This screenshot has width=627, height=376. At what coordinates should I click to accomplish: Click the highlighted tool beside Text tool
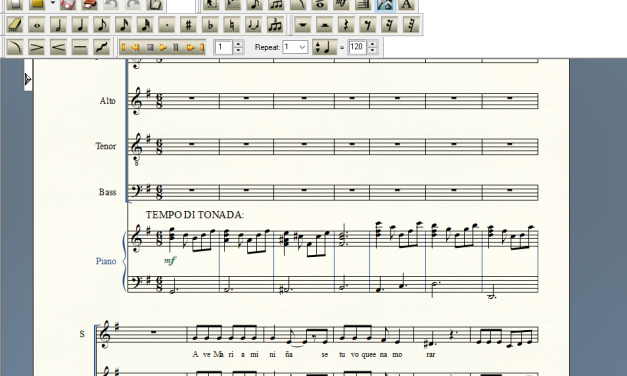[385, 4]
